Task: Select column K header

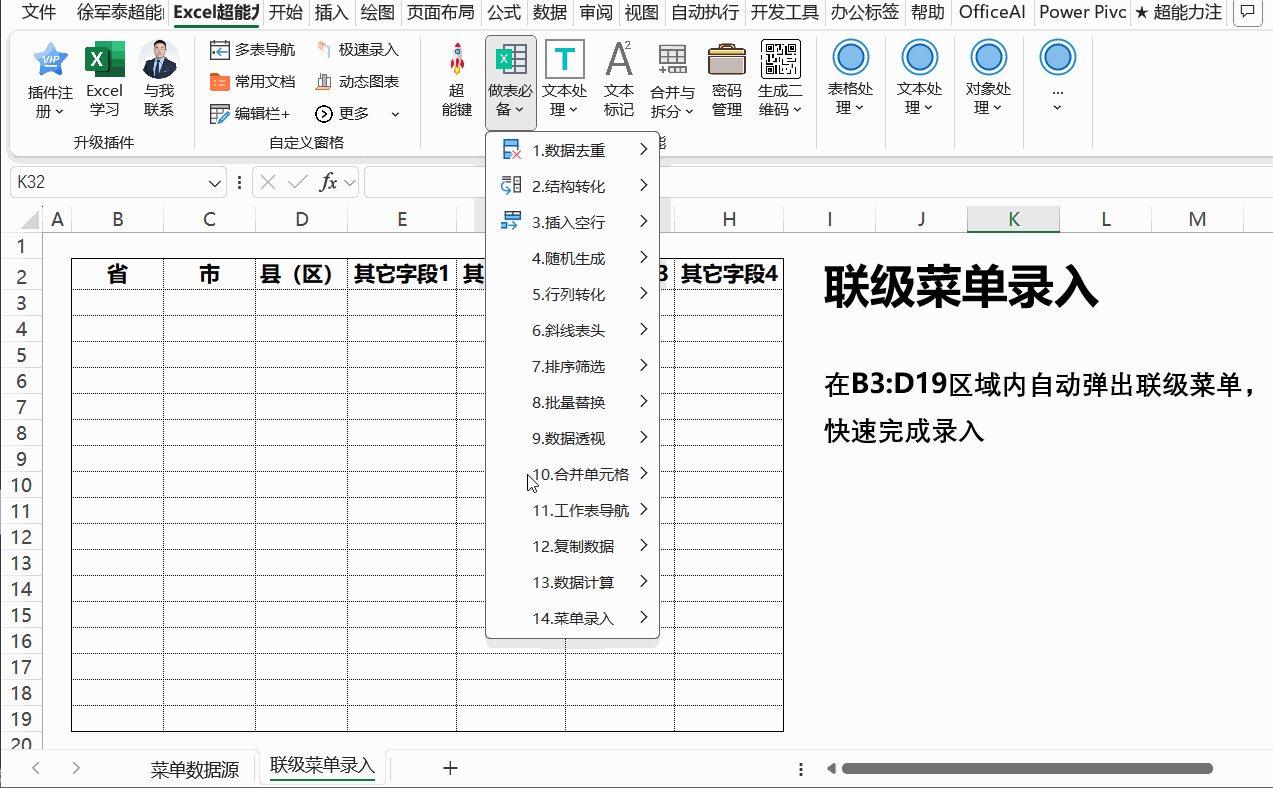Action: (1013, 220)
